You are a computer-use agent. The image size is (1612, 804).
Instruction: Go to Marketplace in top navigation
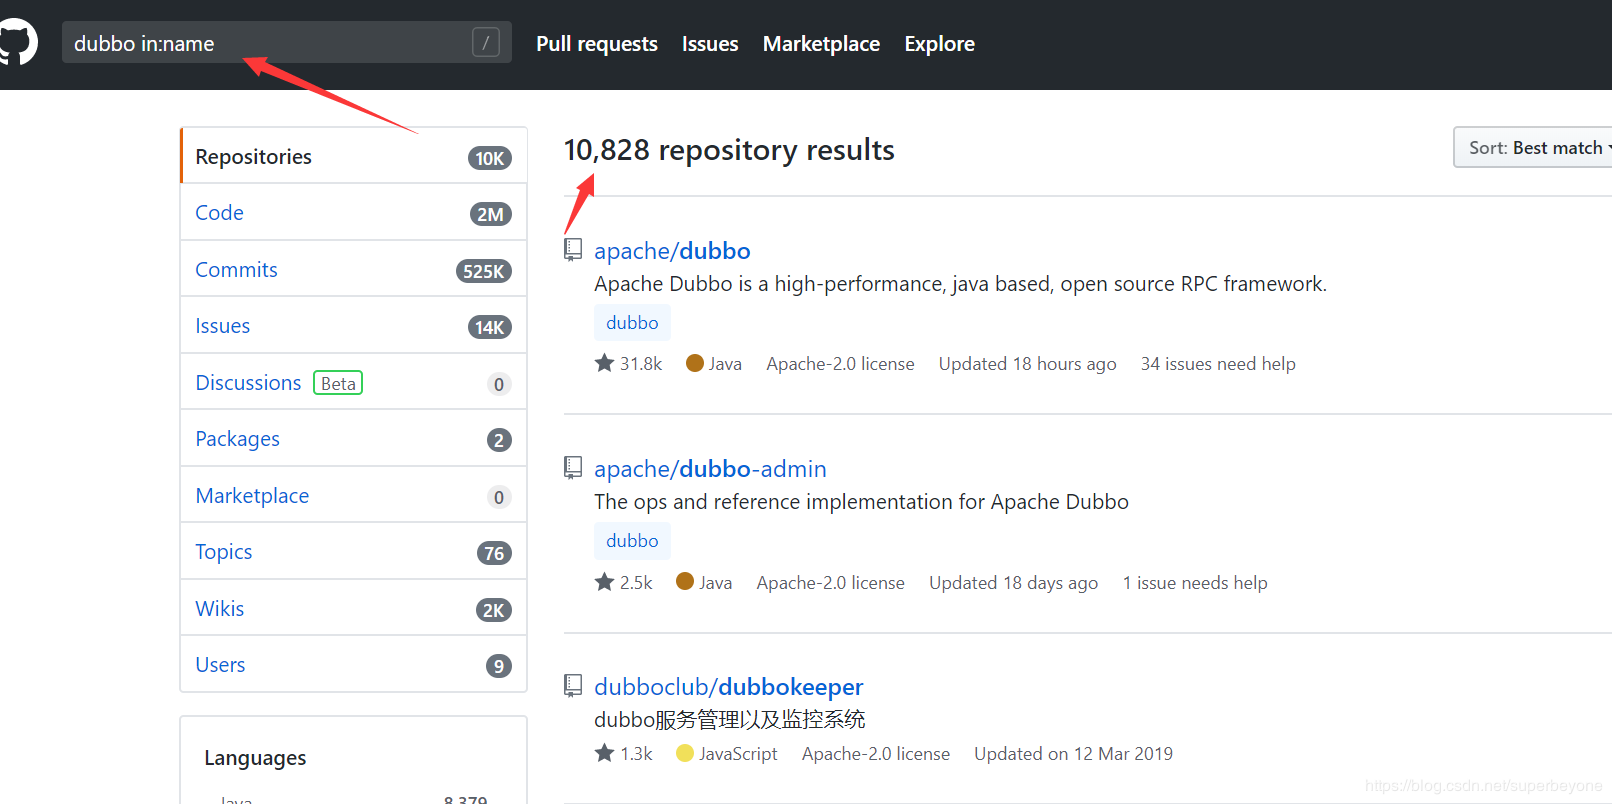pos(821,44)
